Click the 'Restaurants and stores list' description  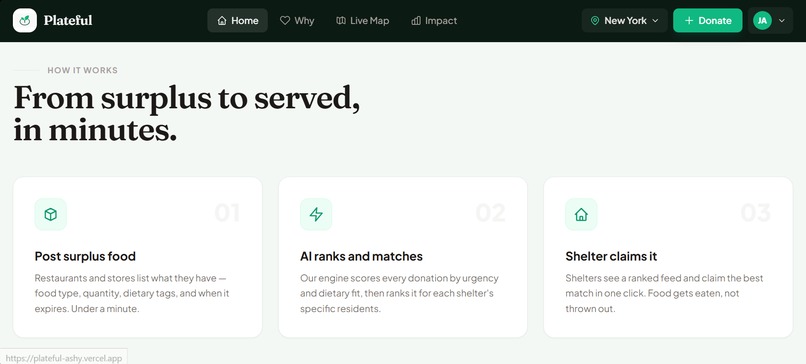[x=132, y=294]
